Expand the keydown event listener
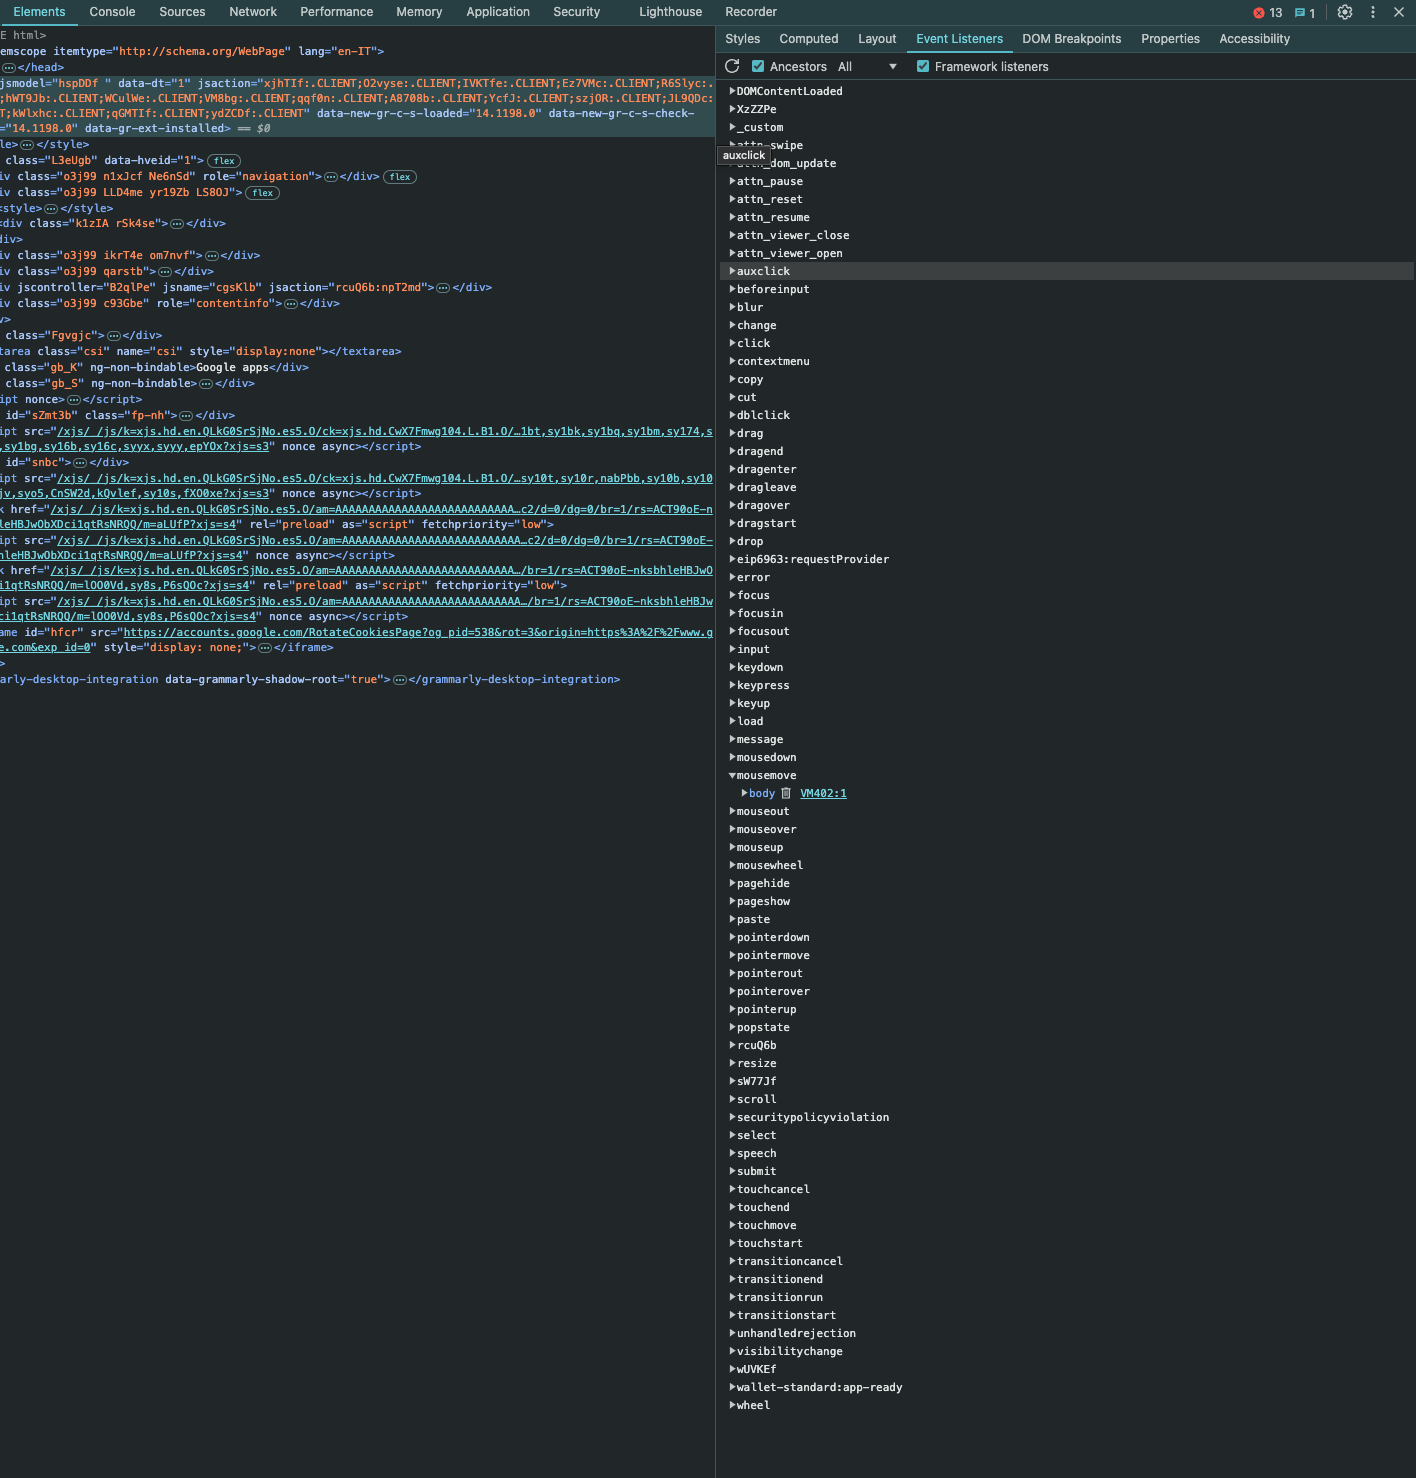 (732, 667)
